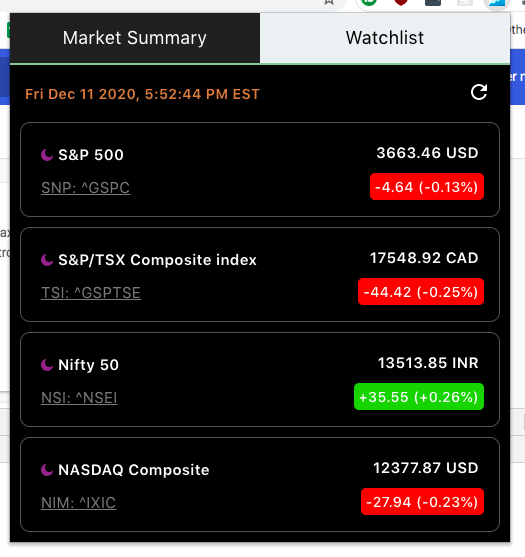Click the 17548.92 CAD price value

424,258
